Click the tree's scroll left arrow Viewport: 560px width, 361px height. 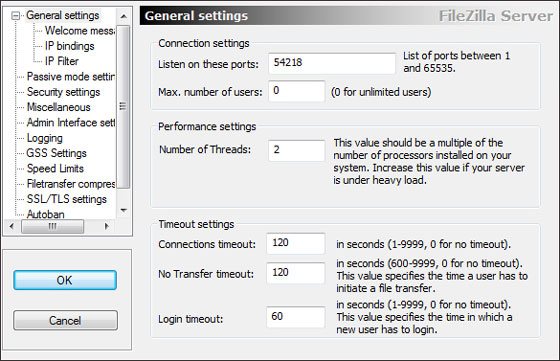click(x=11, y=226)
